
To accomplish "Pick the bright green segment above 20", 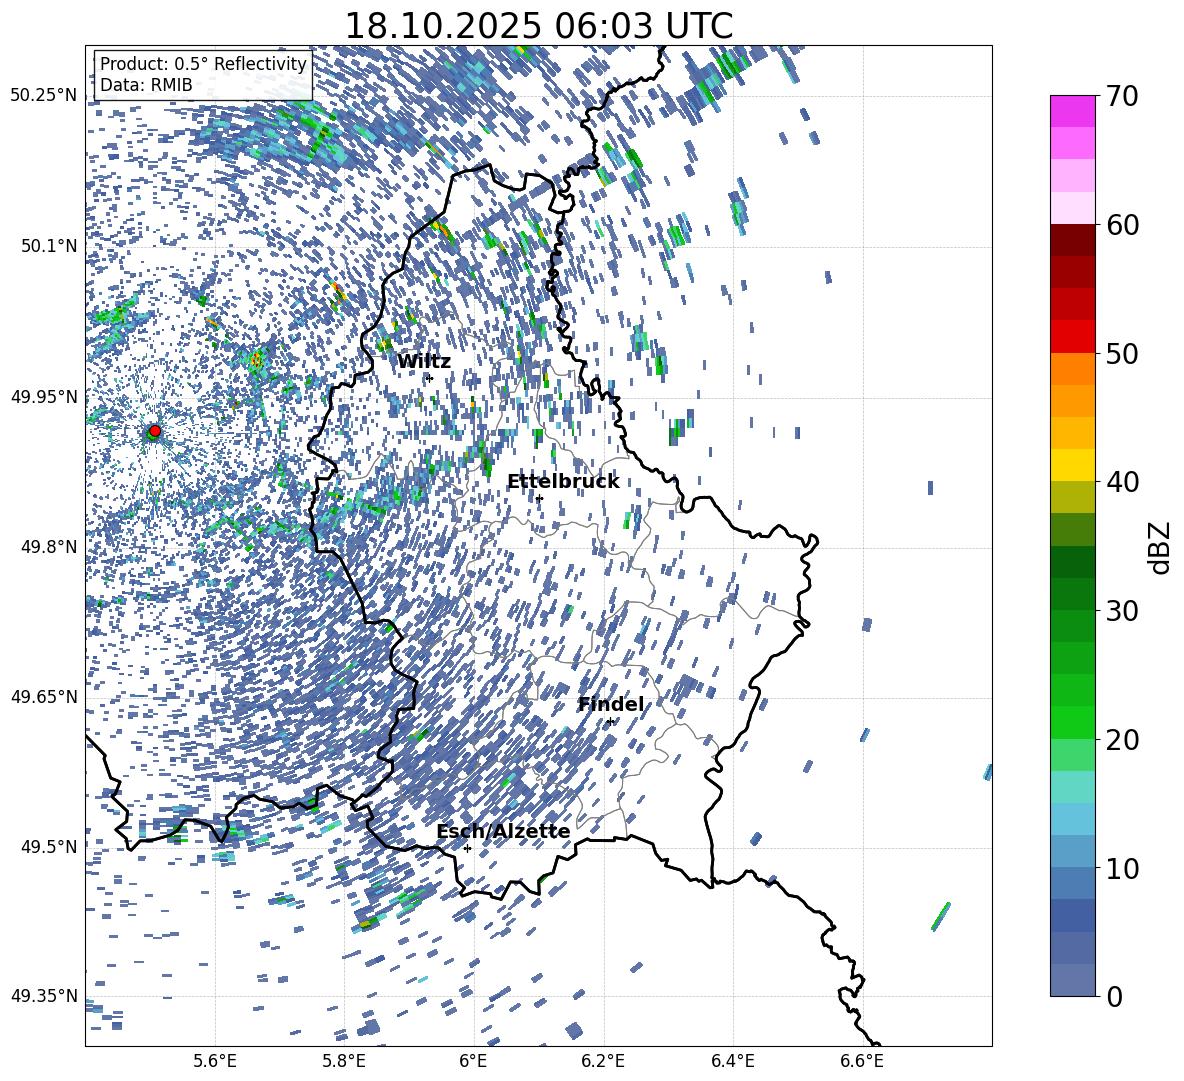I will point(1072,722).
